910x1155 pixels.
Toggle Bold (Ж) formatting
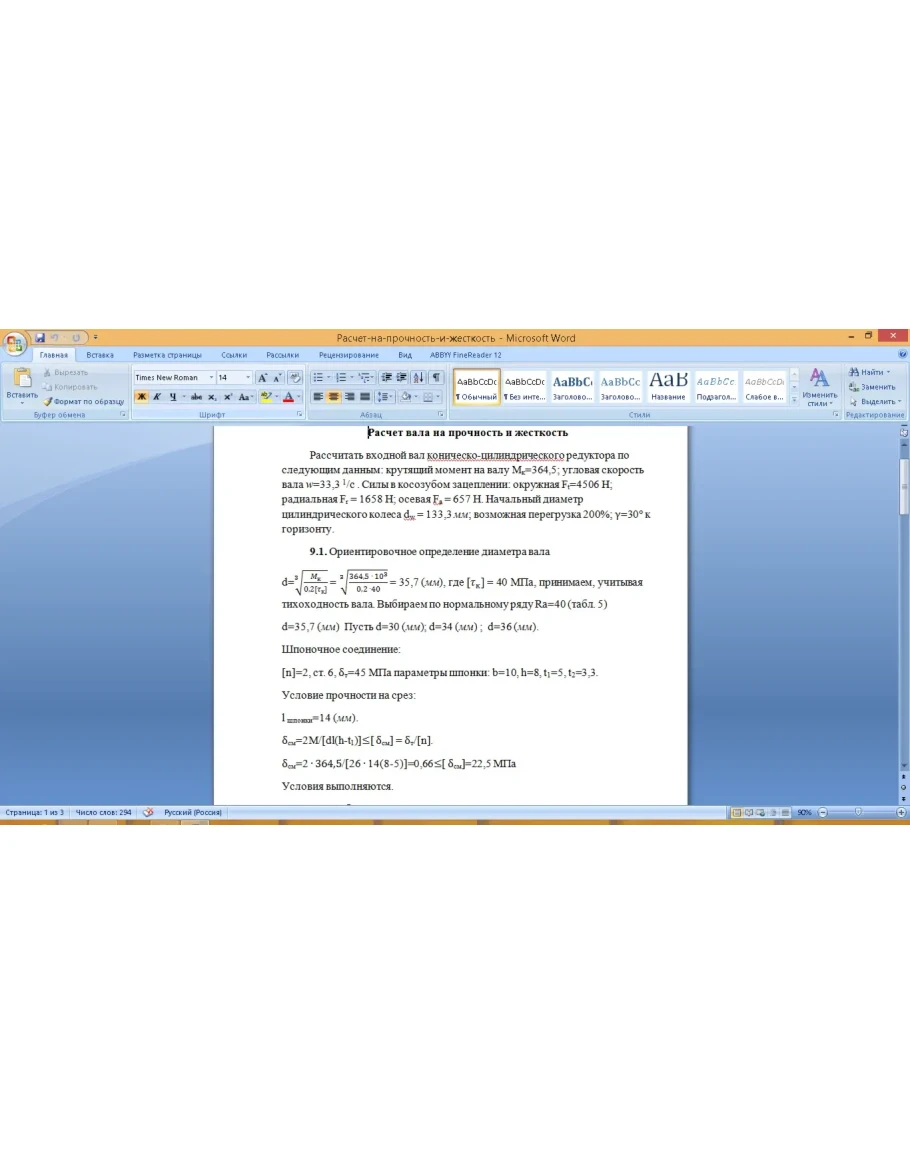[141, 397]
